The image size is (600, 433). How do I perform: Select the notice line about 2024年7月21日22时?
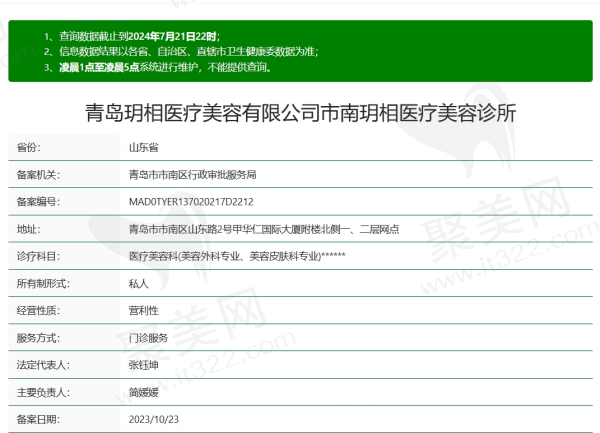132,36
